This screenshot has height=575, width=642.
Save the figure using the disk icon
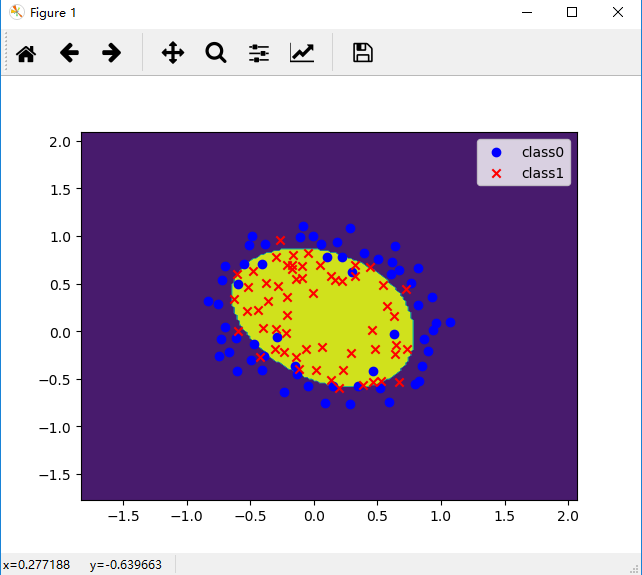click(363, 53)
